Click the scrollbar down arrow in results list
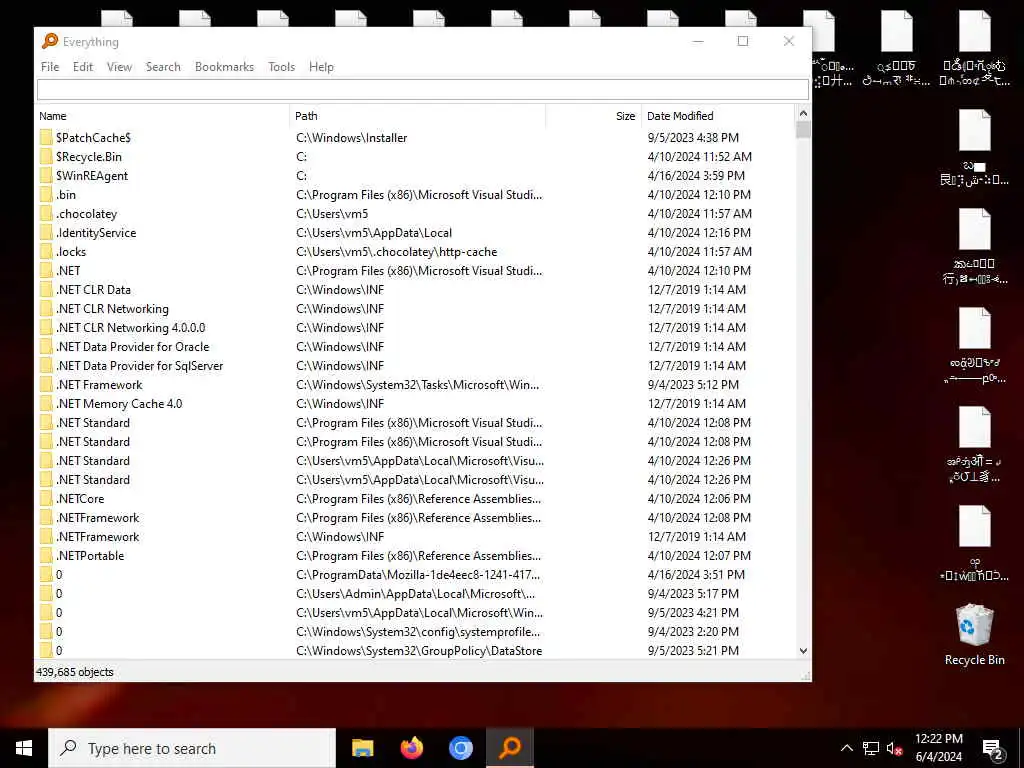The image size is (1024, 768). 803,651
